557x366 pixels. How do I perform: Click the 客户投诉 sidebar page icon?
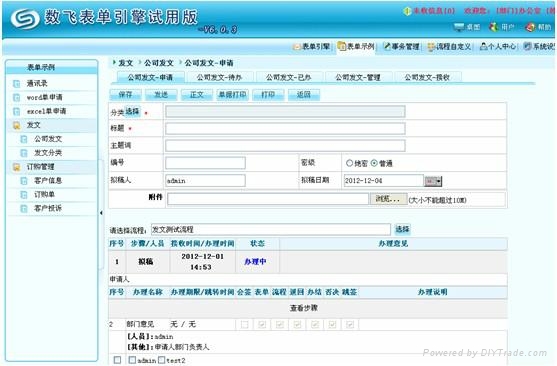pos(24,209)
